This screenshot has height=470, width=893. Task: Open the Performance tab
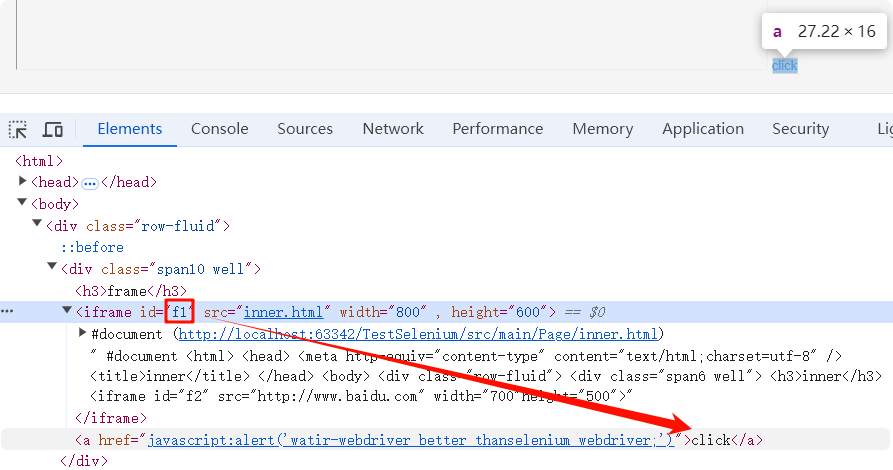point(498,129)
